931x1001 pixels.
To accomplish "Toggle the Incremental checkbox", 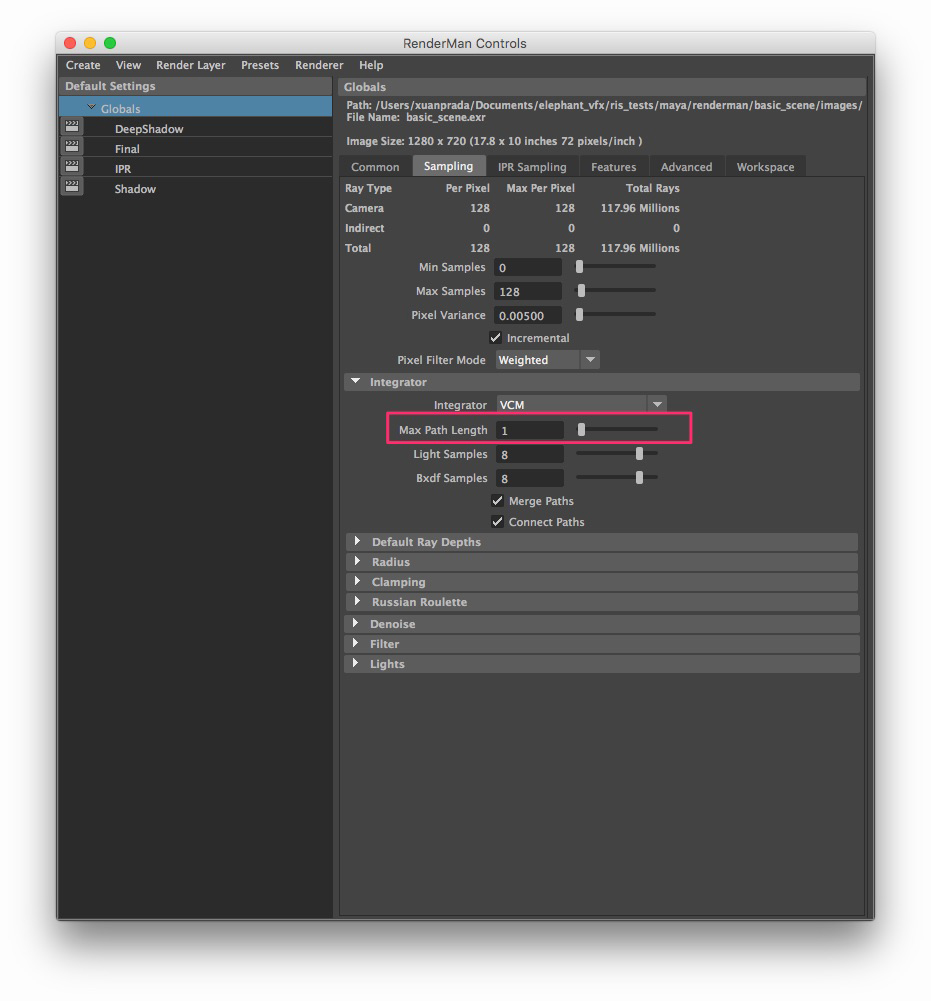I will [496, 337].
